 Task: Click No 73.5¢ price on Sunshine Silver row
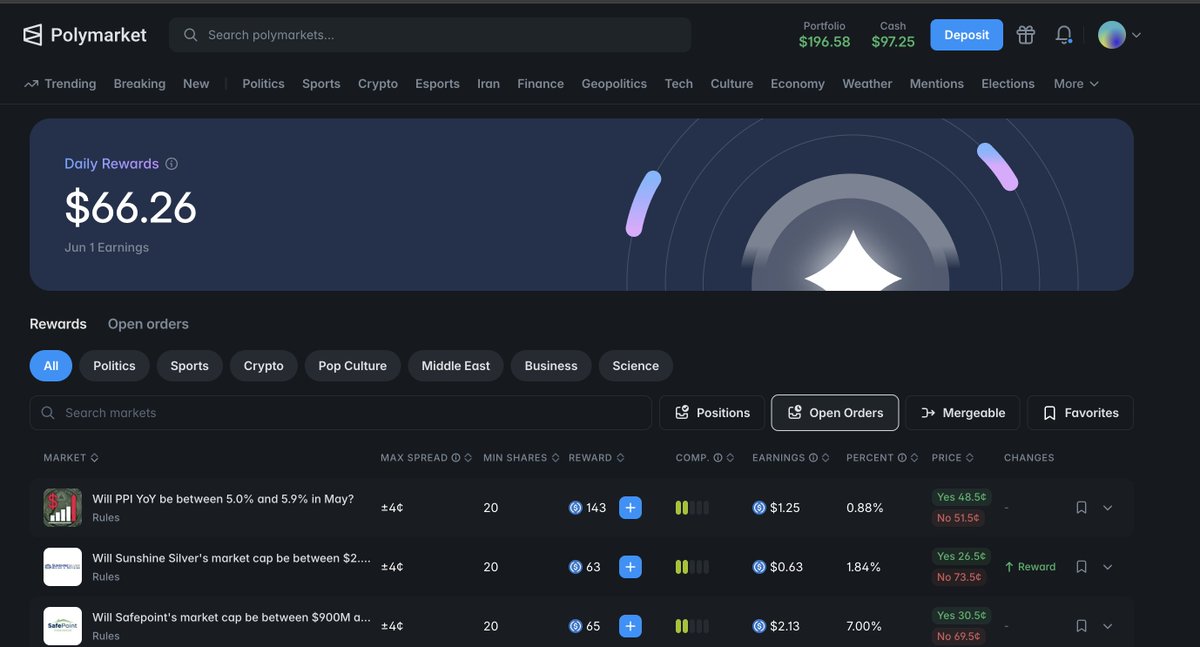click(959, 577)
